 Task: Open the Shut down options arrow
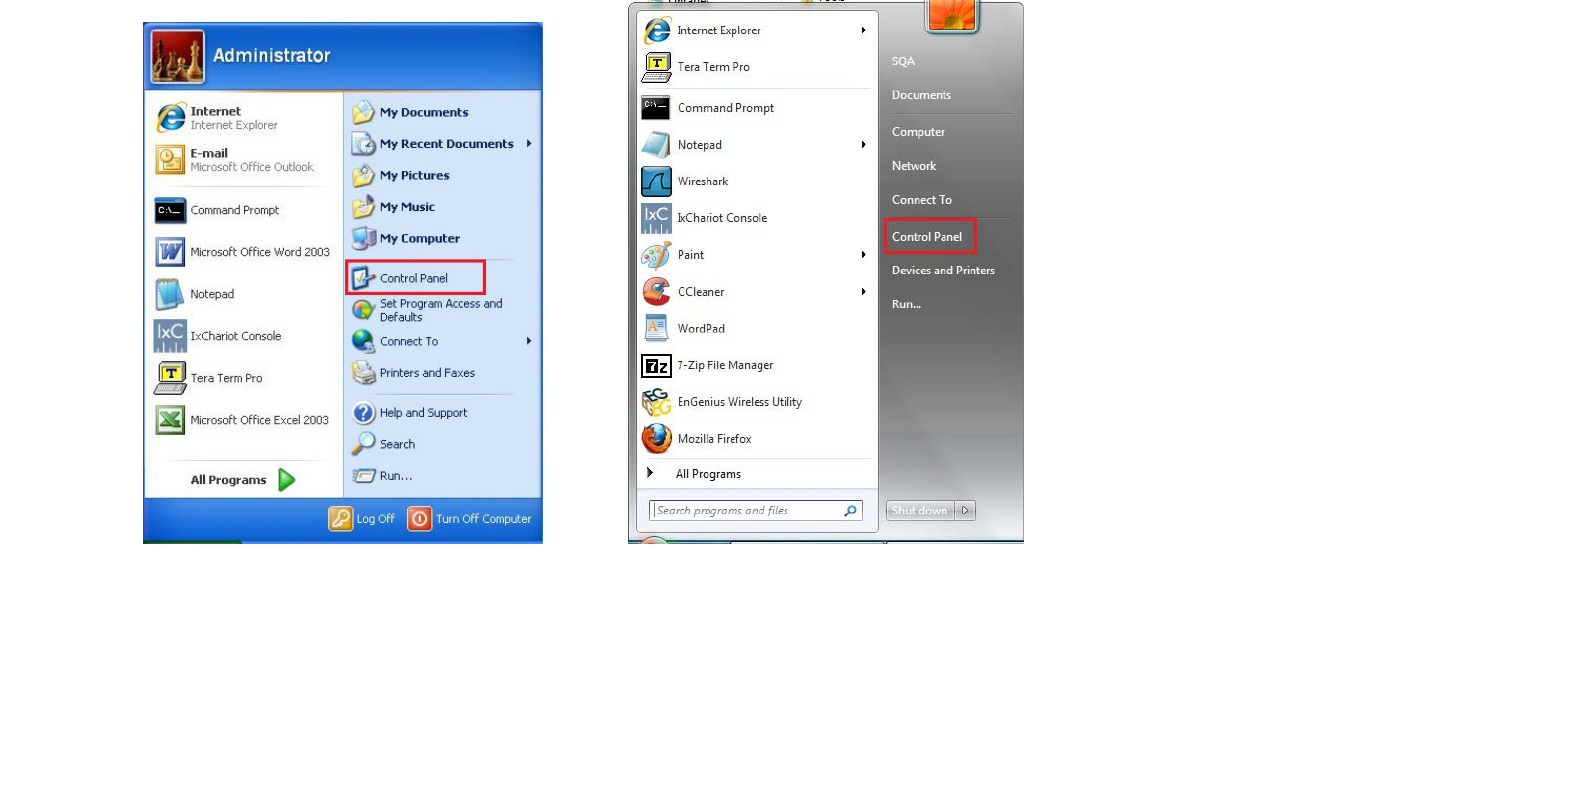coord(965,511)
